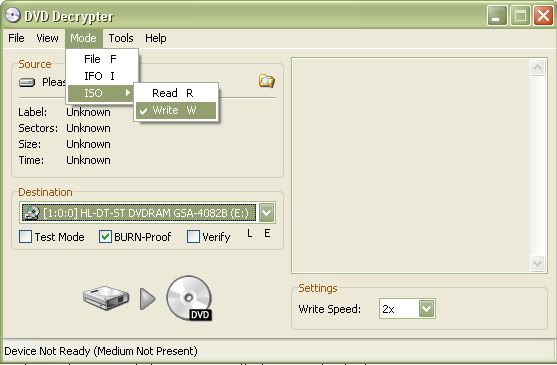
Task: Open the Tools menu
Action: [x=121, y=38]
